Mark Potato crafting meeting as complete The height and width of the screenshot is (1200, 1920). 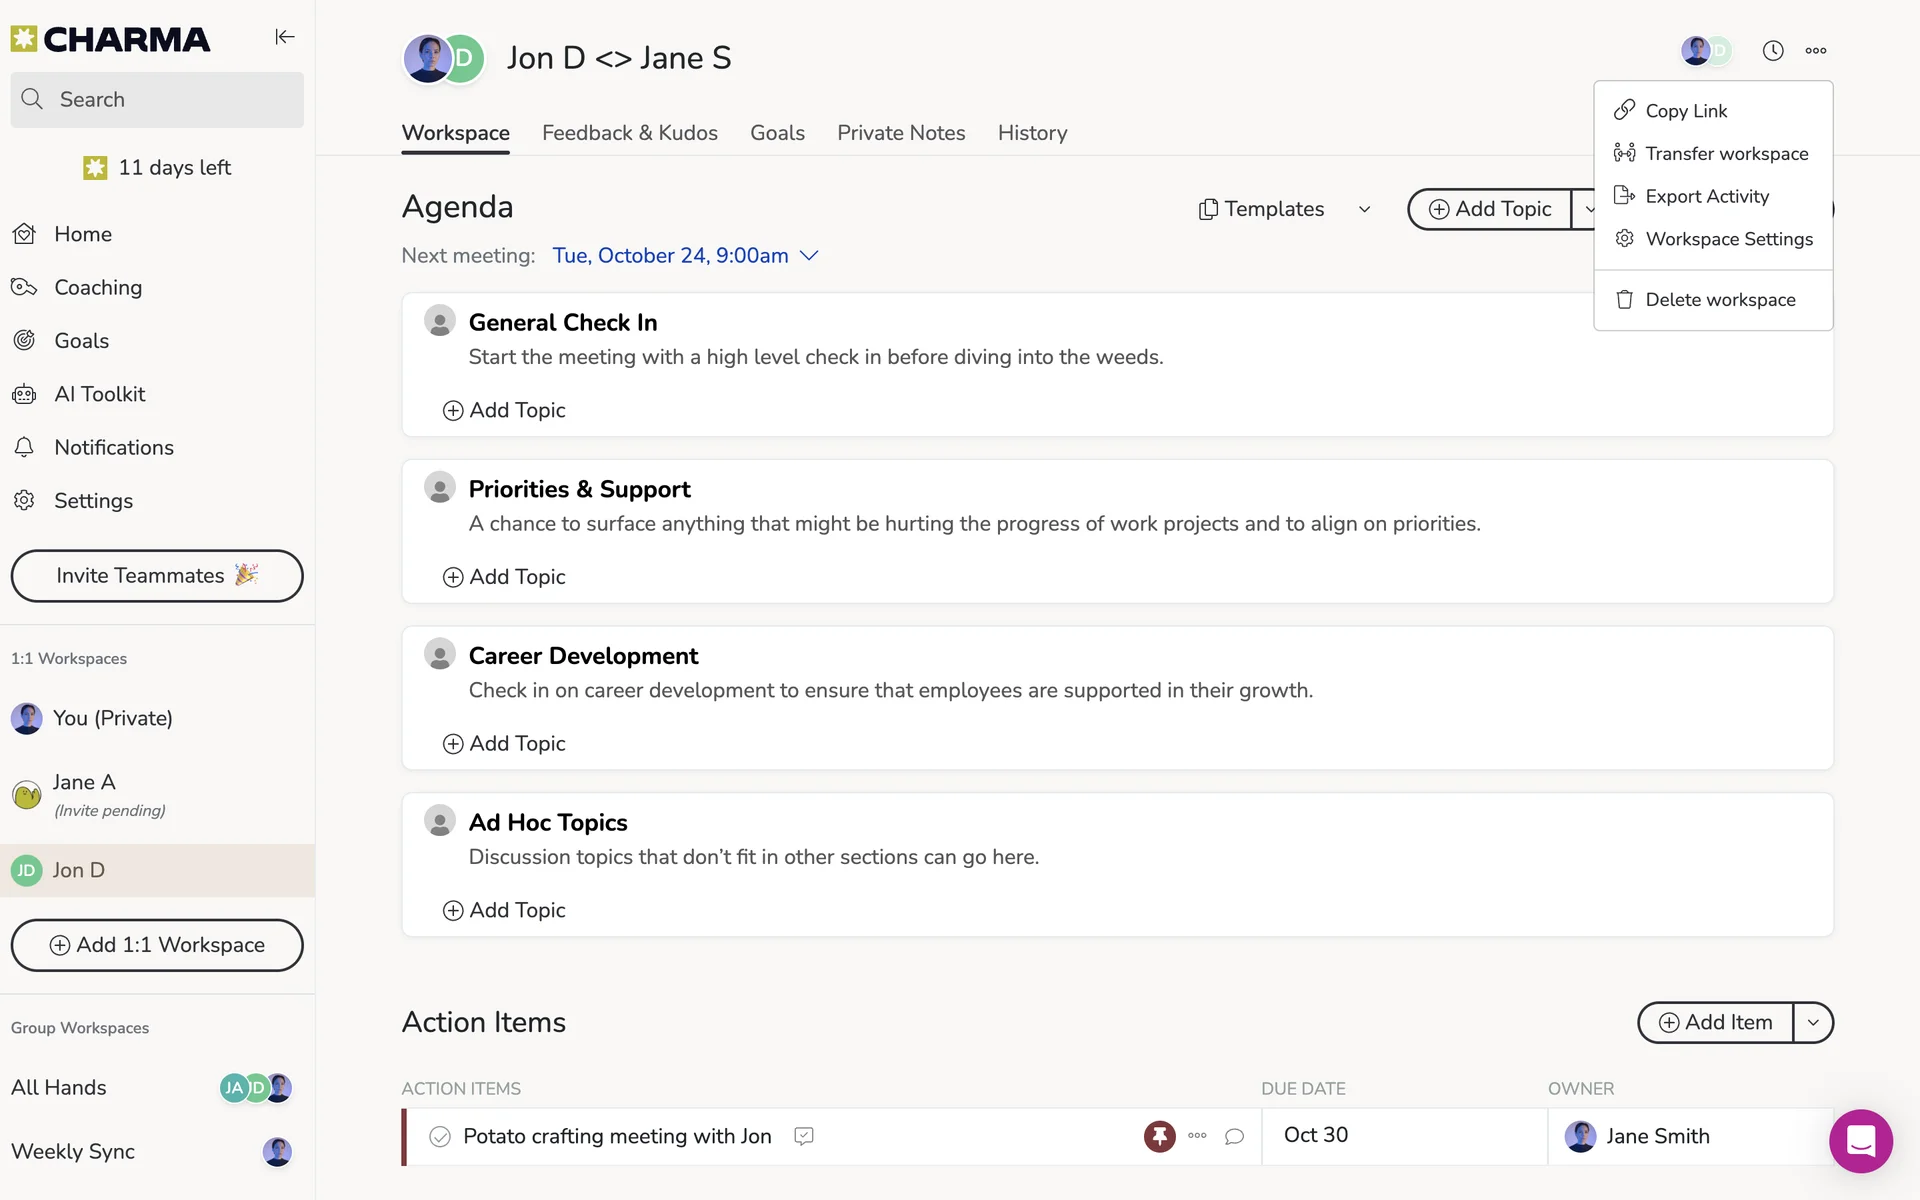point(439,1136)
